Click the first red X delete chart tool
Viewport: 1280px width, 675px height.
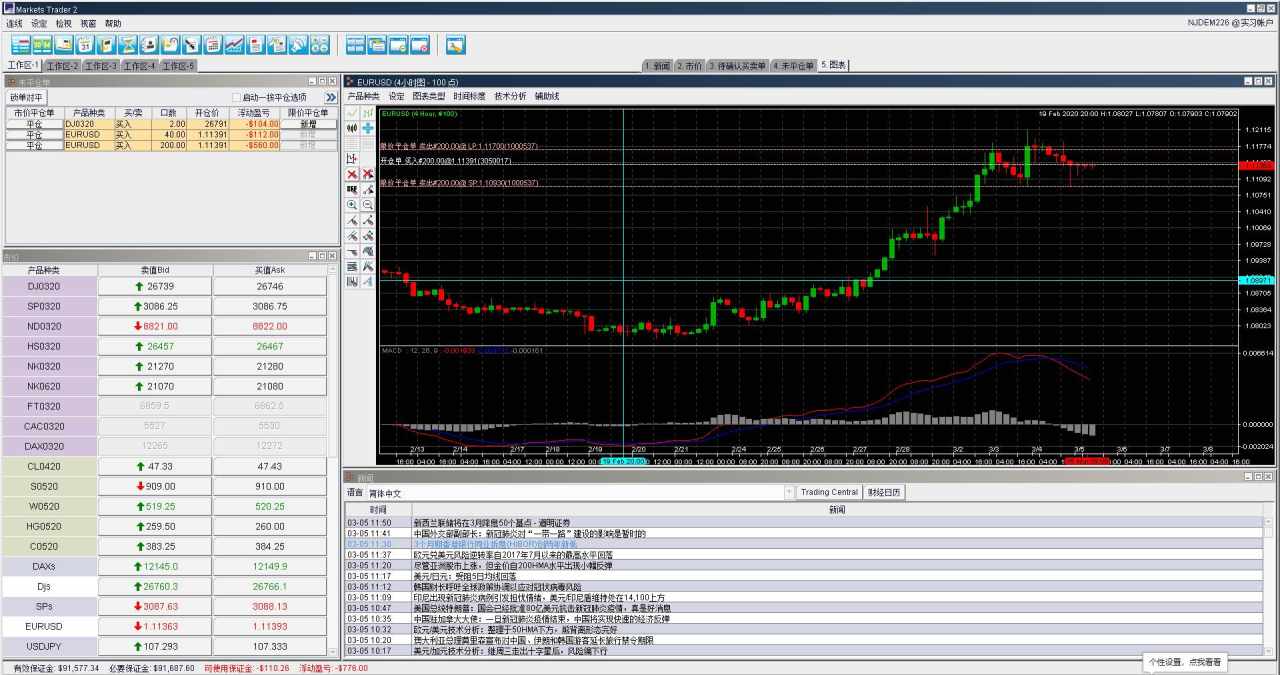pos(352,174)
